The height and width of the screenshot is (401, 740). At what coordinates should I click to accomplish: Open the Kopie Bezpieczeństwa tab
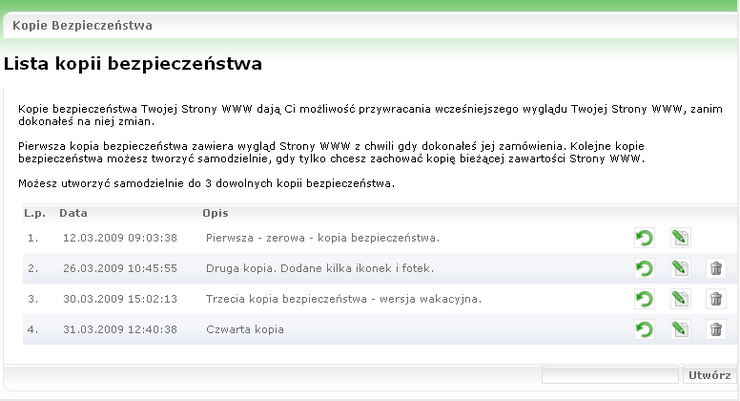tap(83, 25)
